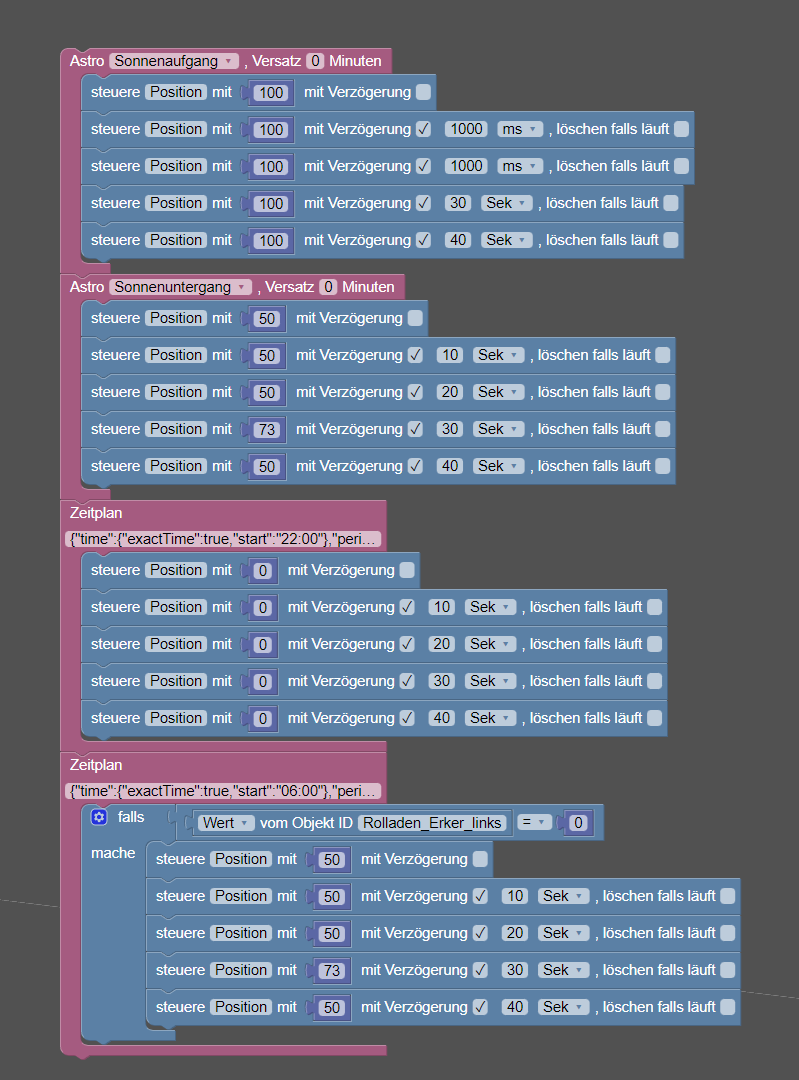
Task: Edit the 22:00 Zeitplan schedule JSON field
Action: point(223,539)
